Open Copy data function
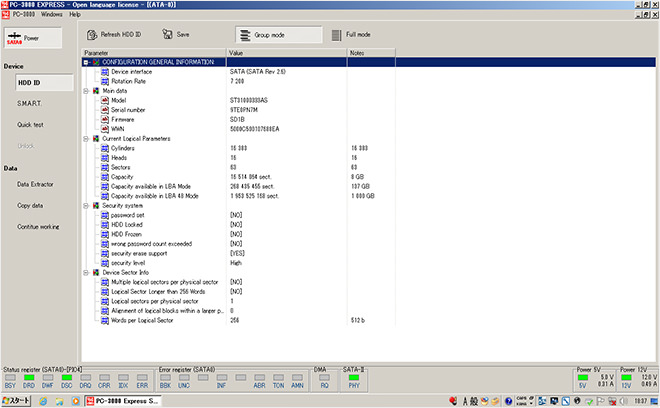Image resolution: width=660 pixels, height=408 pixels. pos(30,205)
